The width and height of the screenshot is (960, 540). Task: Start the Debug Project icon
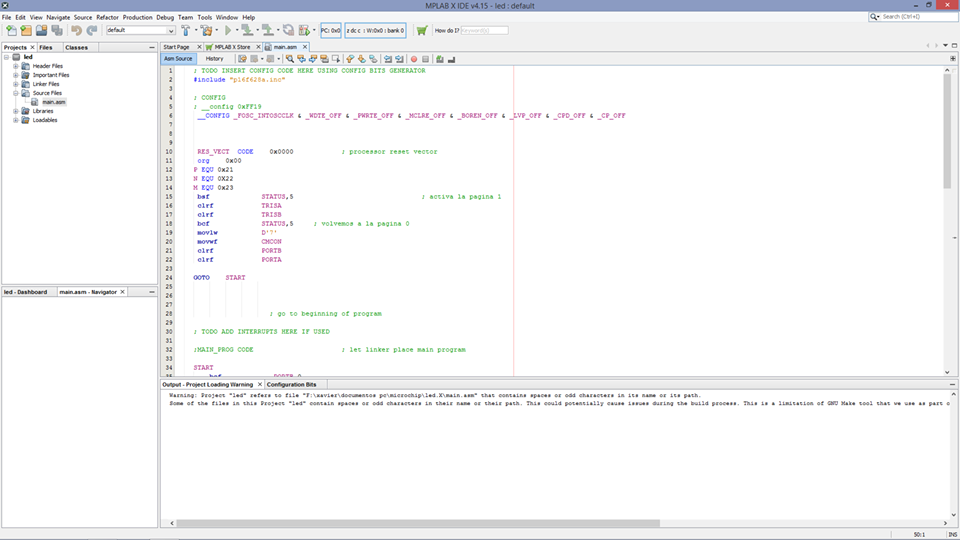pos(304,30)
